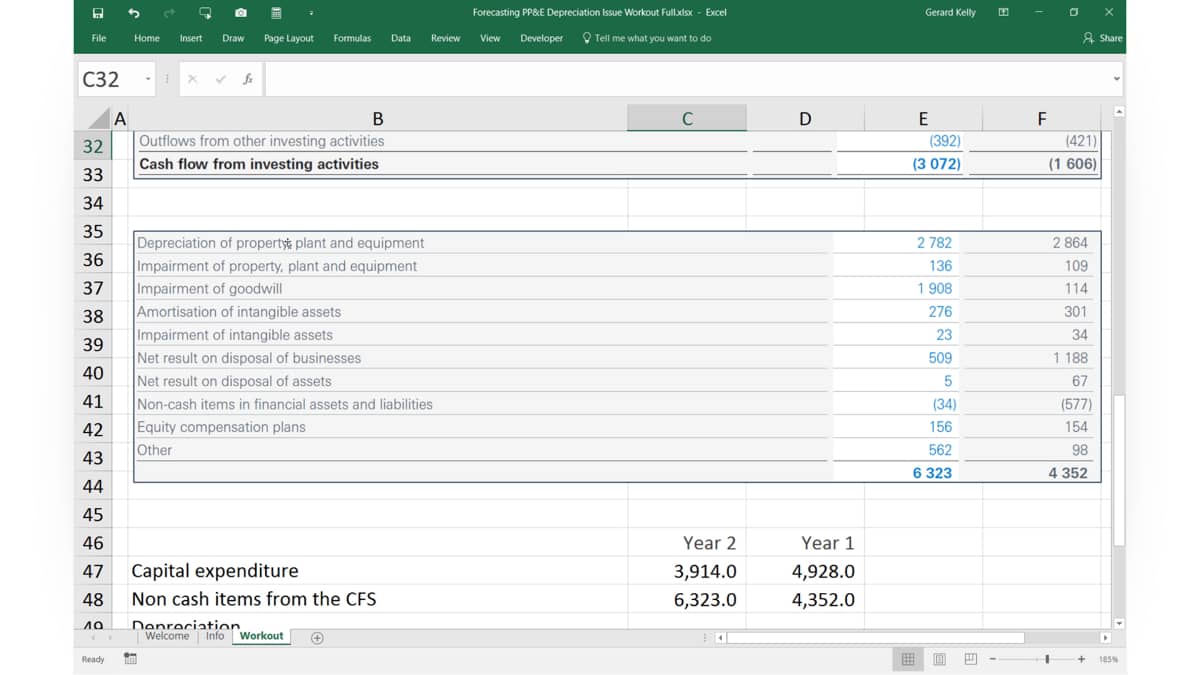Click the Name Box showing C32

[110, 79]
